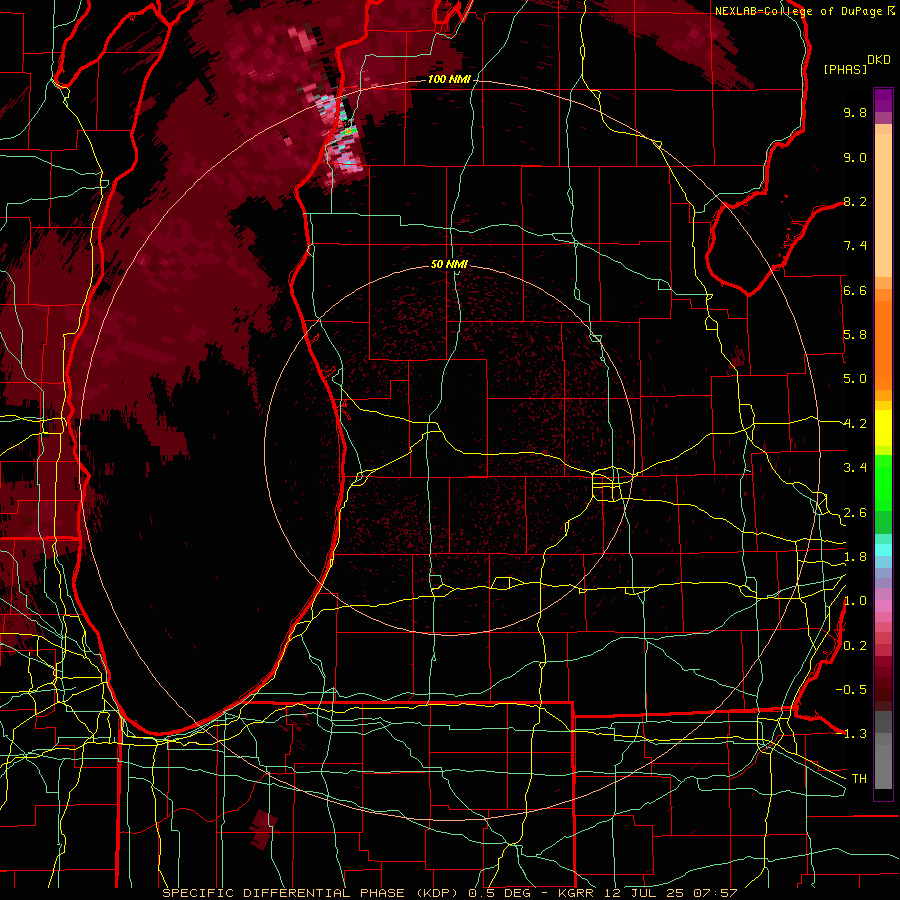Click the 5.8 legend scale value

pyautogui.click(x=855, y=335)
